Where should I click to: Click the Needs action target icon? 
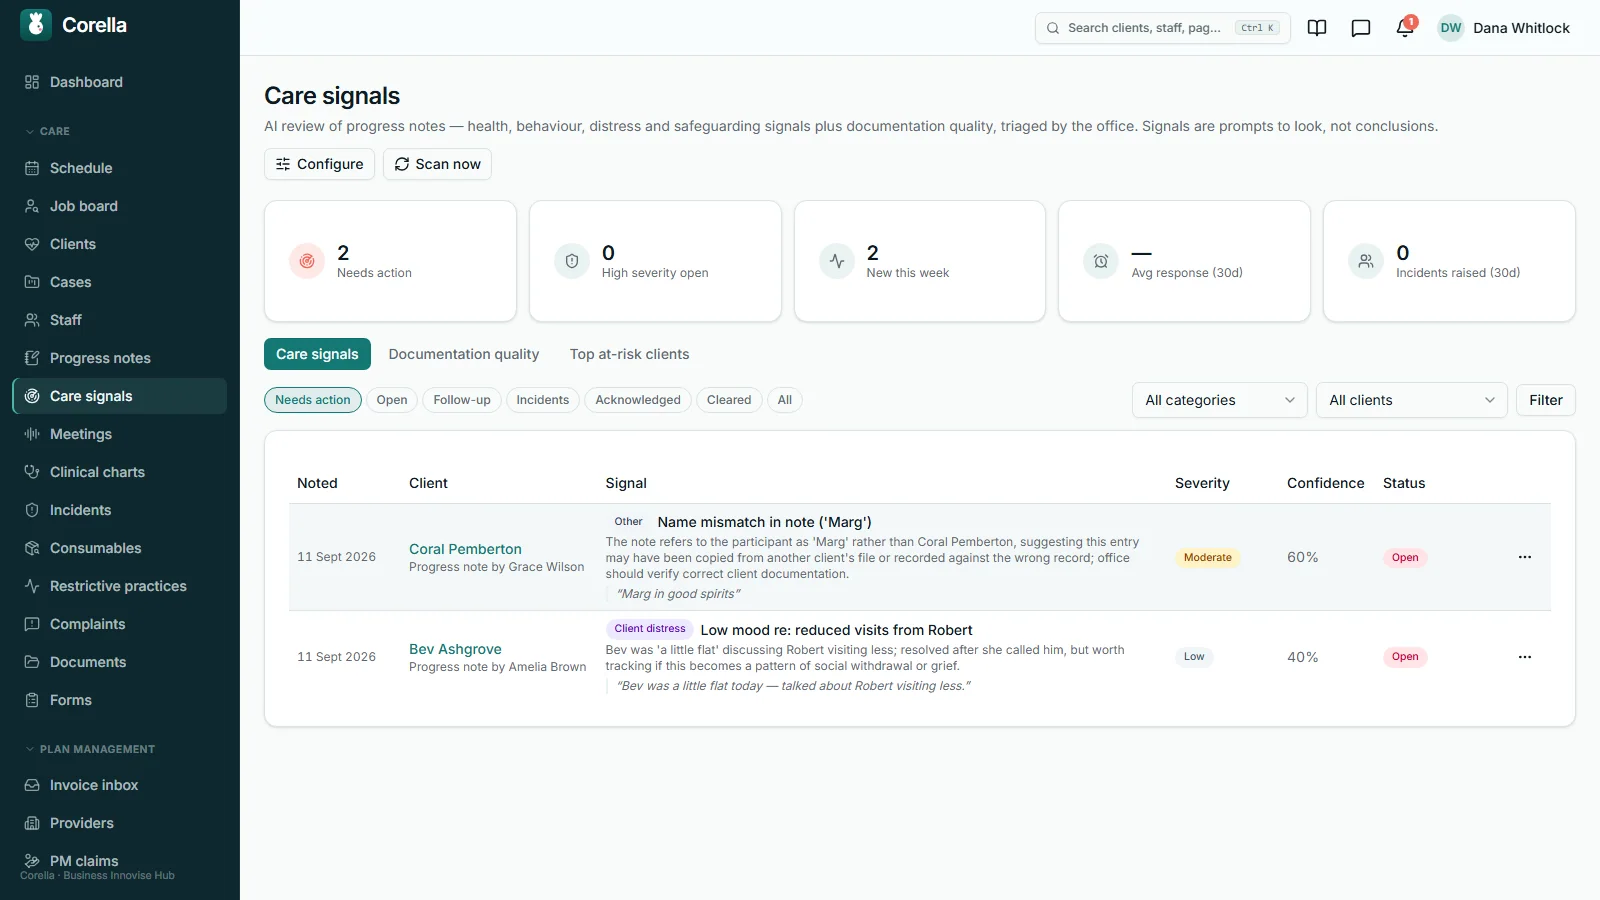click(307, 261)
